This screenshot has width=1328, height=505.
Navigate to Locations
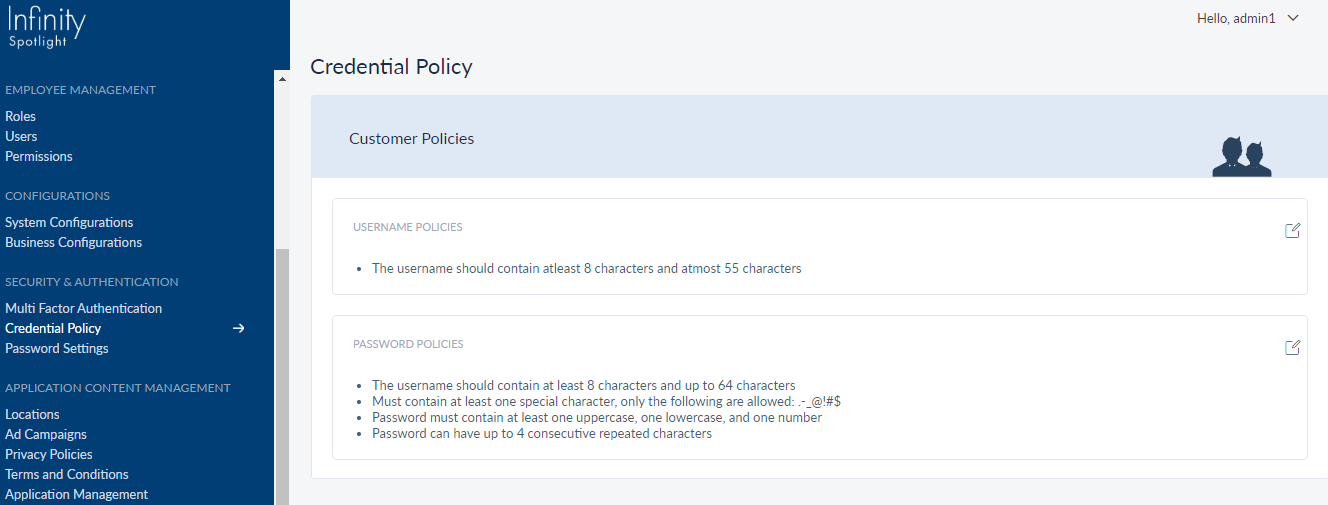pos(32,414)
